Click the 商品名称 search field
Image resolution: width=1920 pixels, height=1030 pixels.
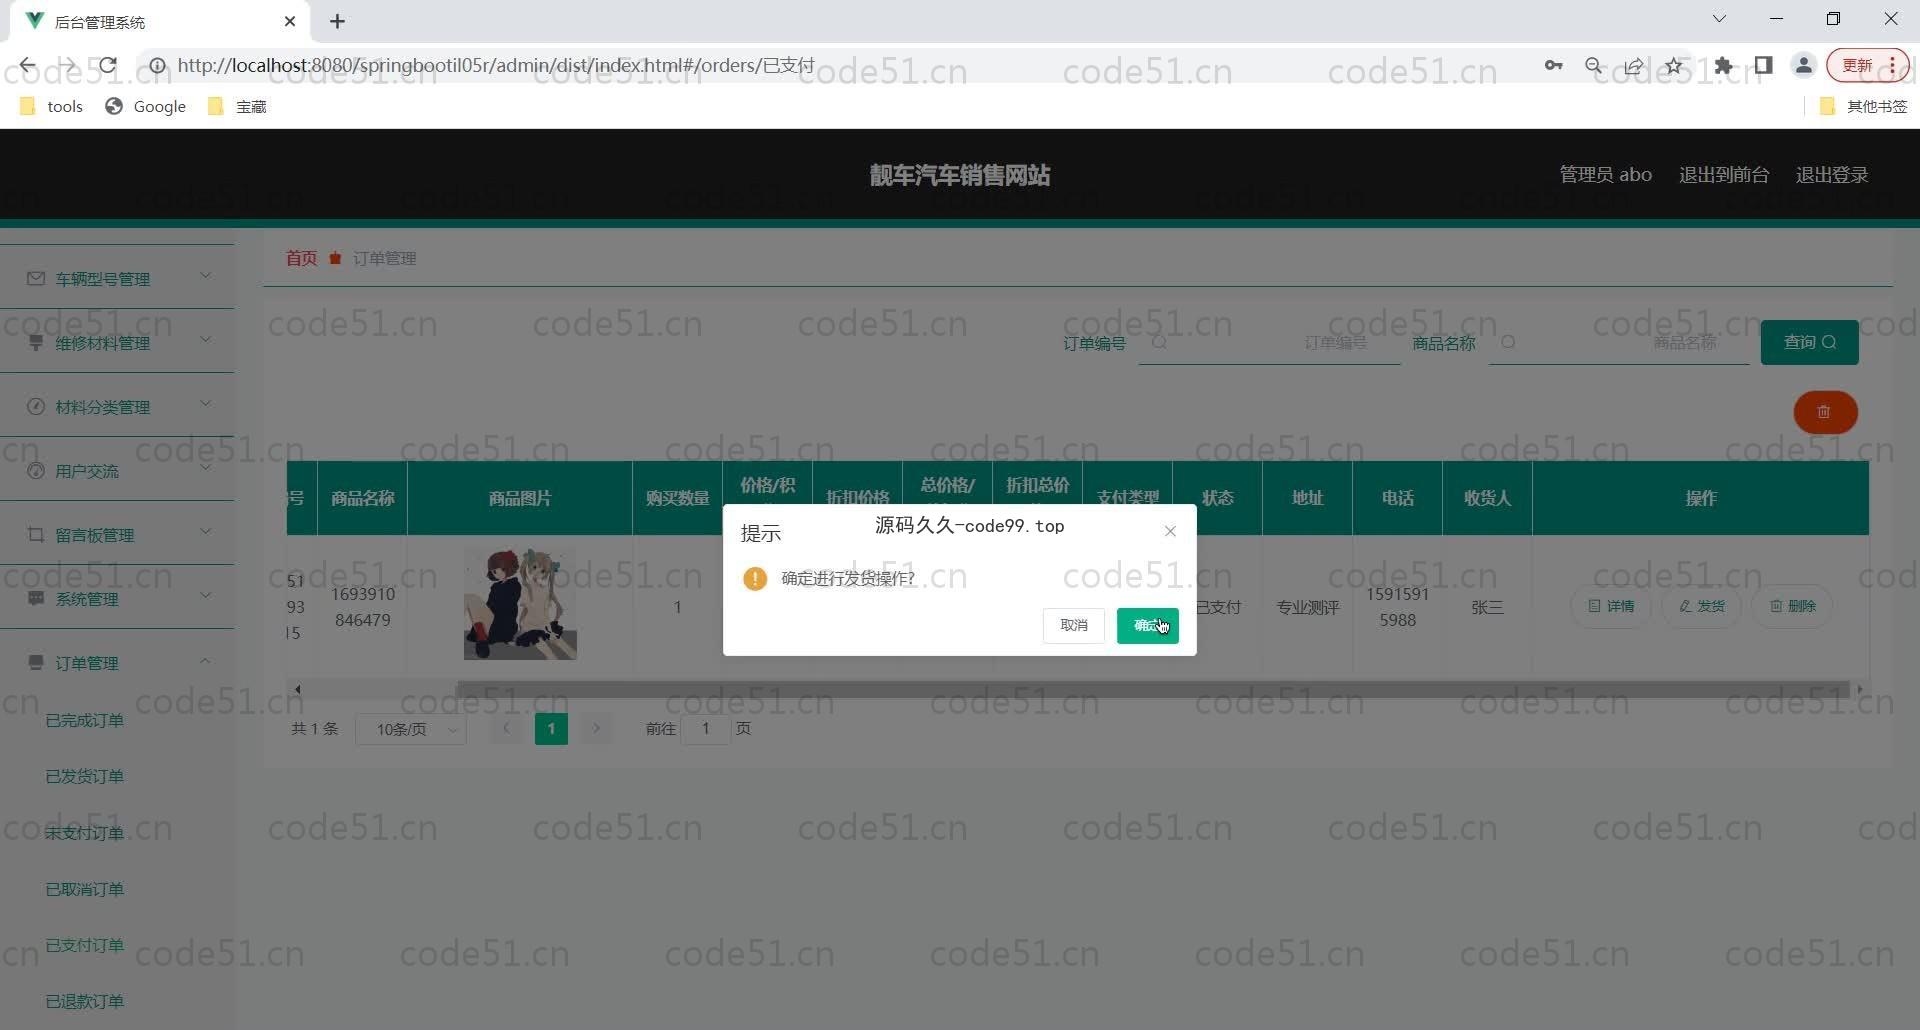click(x=1619, y=342)
